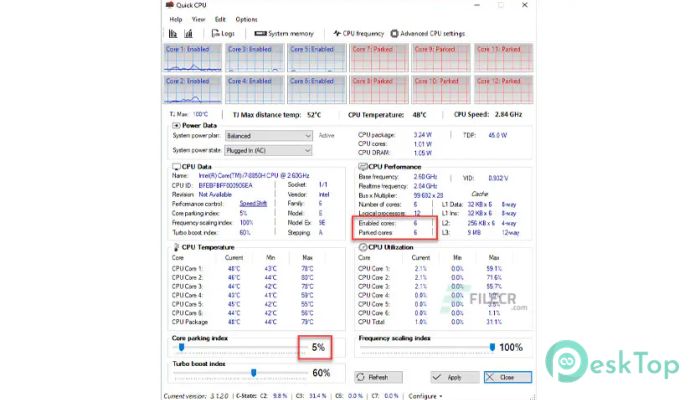Click the CPU Data section icon
The width and height of the screenshot is (700, 400).
(176, 167)
